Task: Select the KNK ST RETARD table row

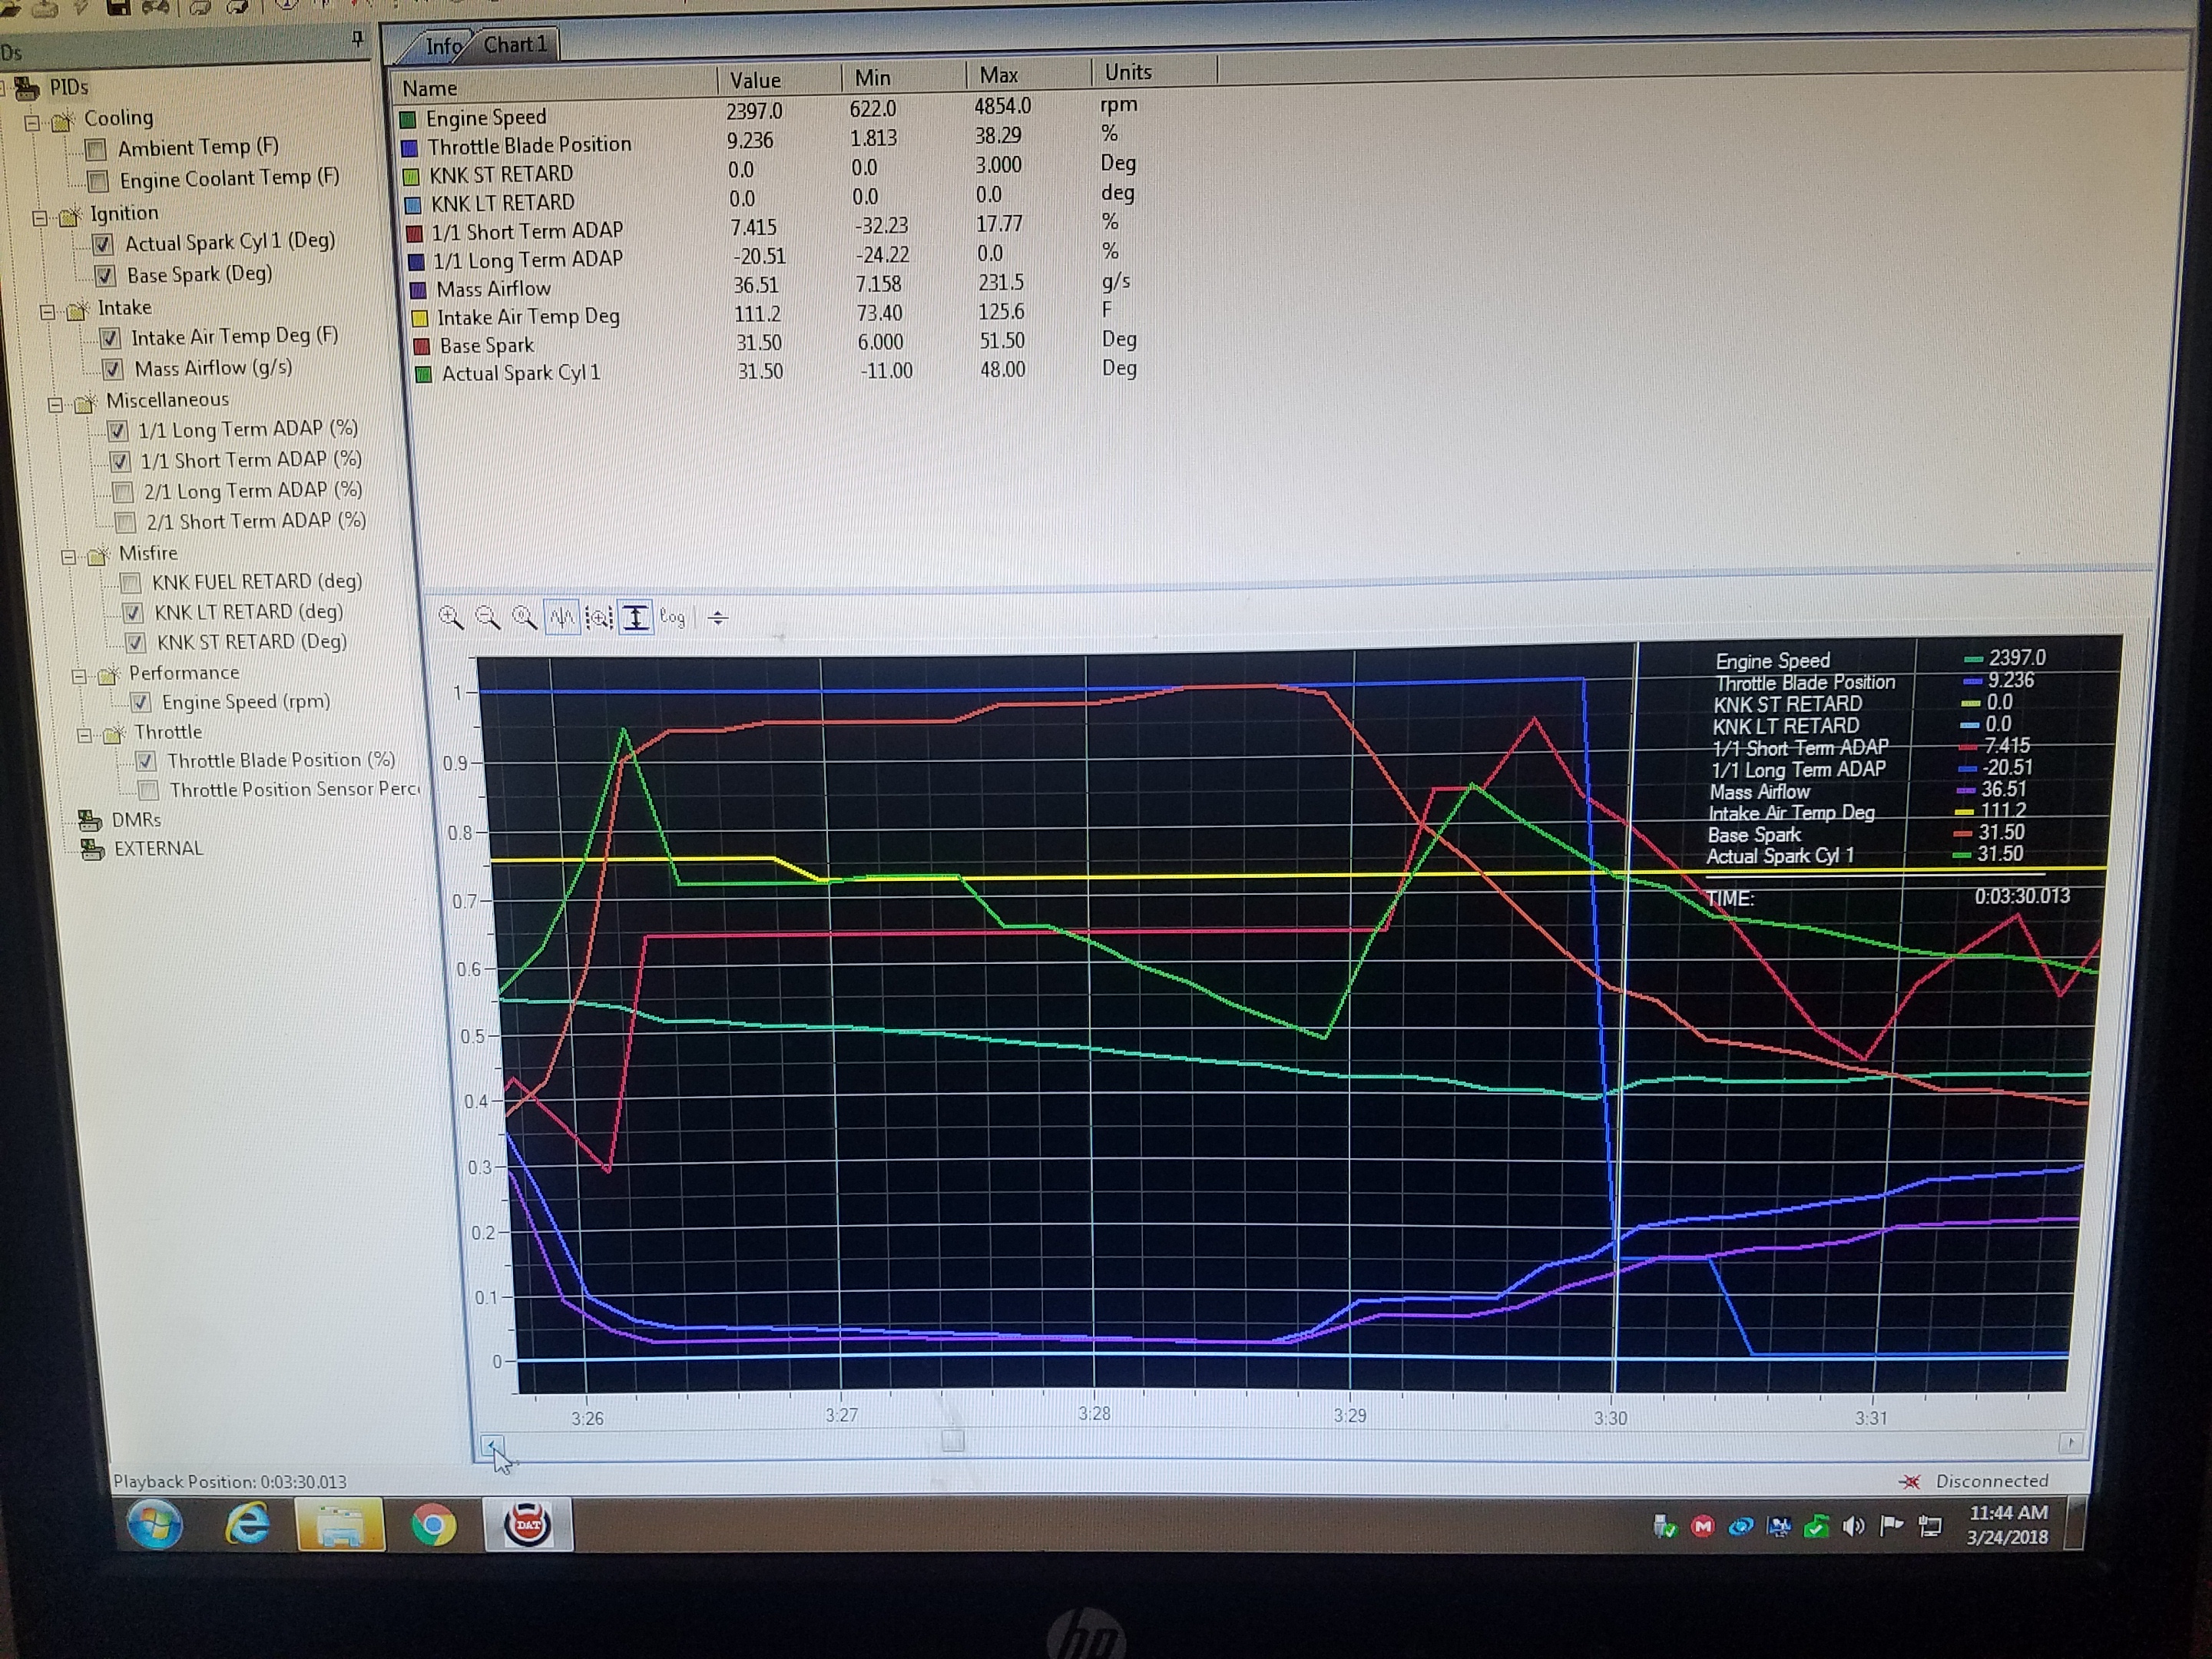Action: (x=770, y=171)
